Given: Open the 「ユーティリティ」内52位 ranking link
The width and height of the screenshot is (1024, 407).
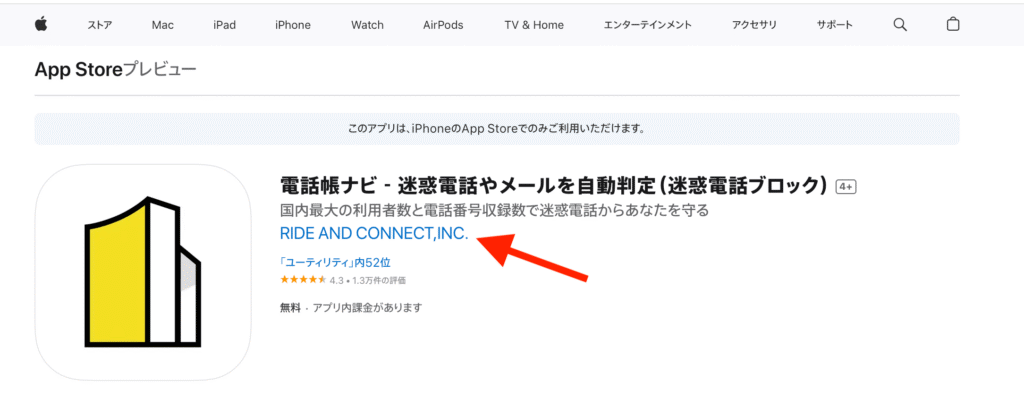Looking at the screenshot, I should 335,263.
